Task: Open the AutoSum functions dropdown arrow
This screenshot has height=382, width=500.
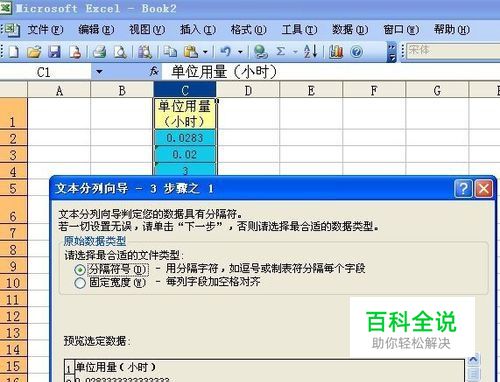Action: tap(295, 52)
